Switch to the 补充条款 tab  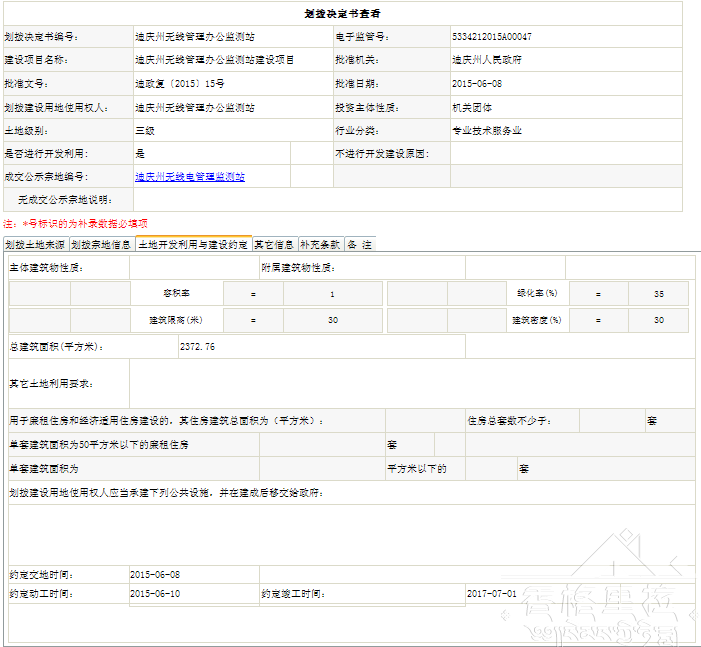[320, 244]
